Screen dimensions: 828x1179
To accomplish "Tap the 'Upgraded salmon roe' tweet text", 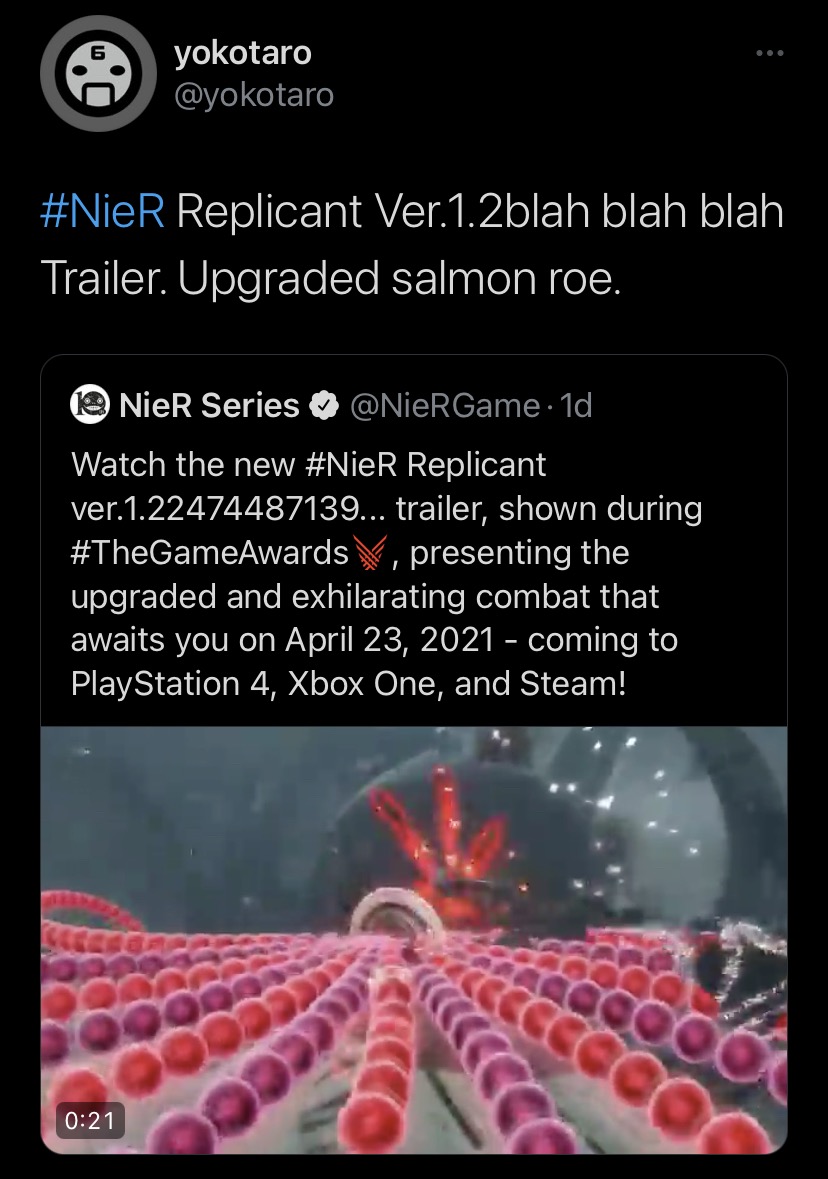I will (400, 280).
